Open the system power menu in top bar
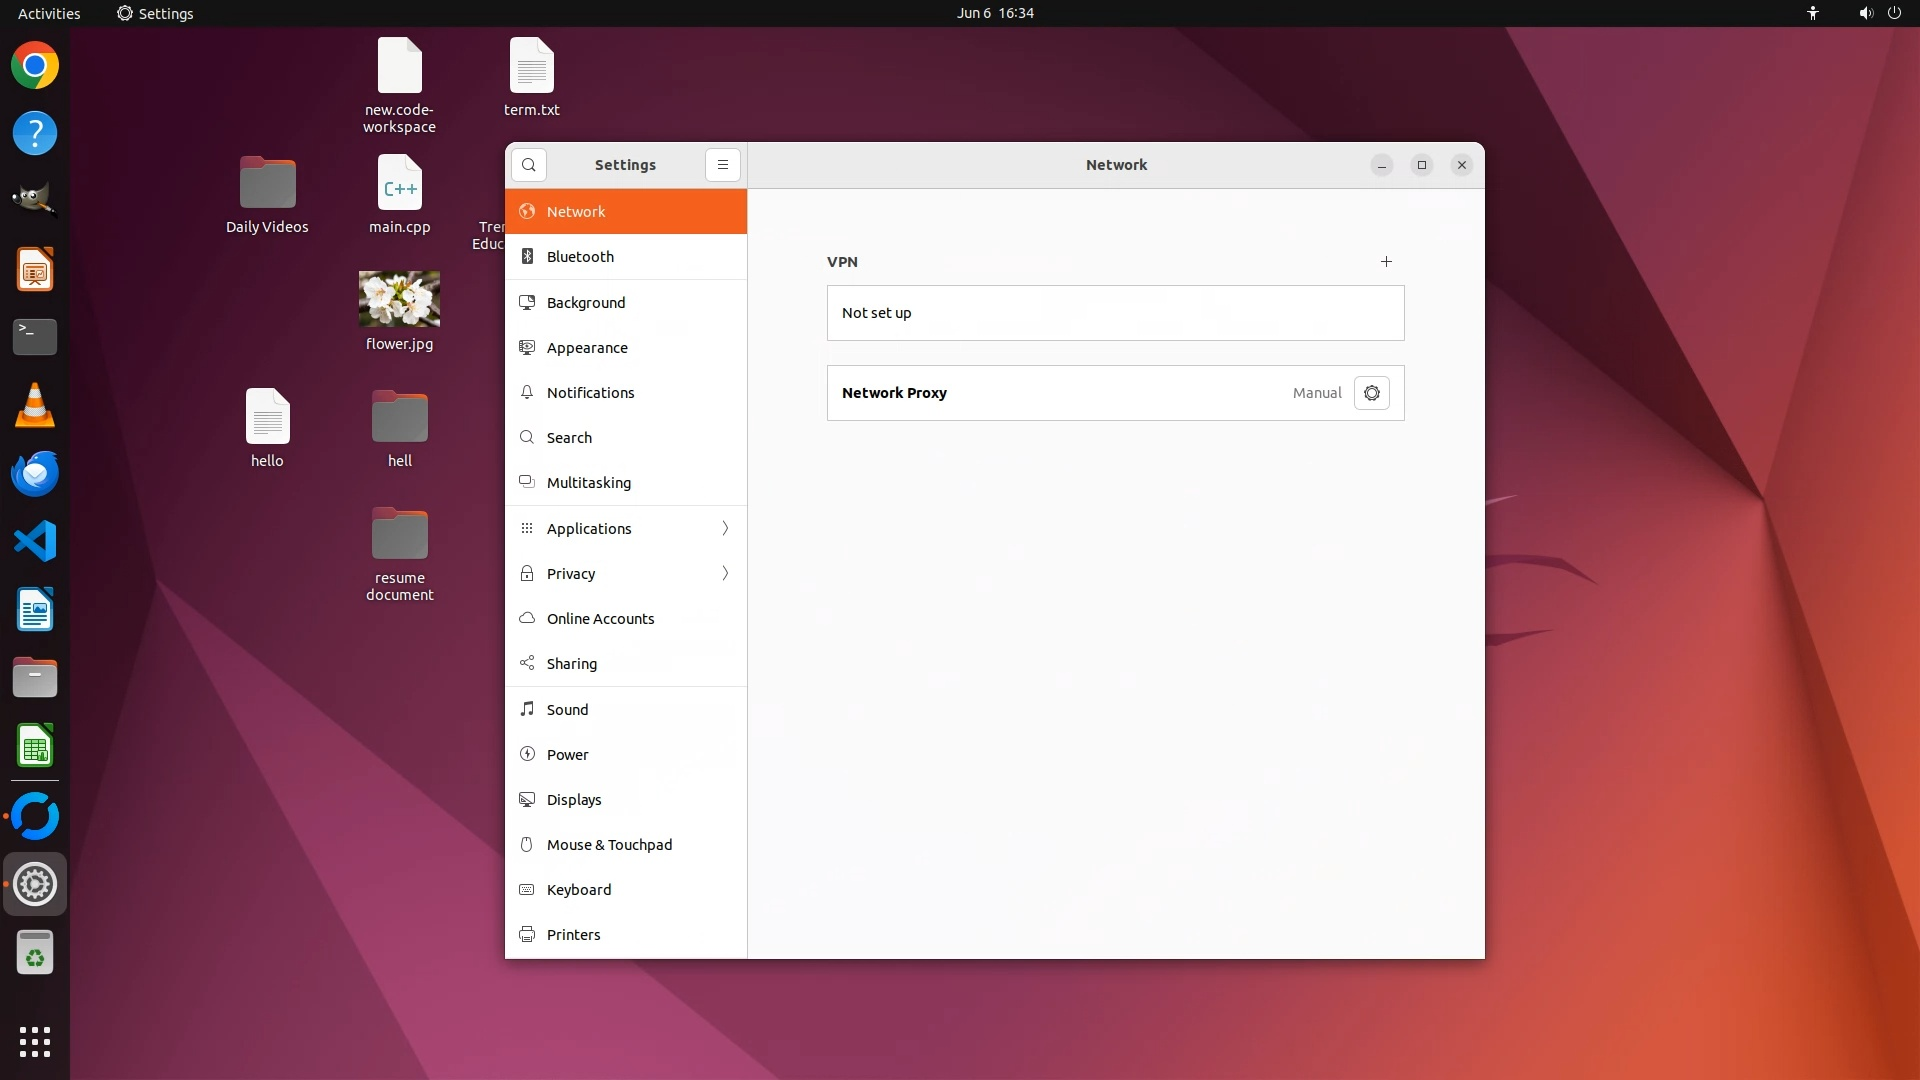The height and width of the screenshot is (1080, 1920). point(1894,13)
